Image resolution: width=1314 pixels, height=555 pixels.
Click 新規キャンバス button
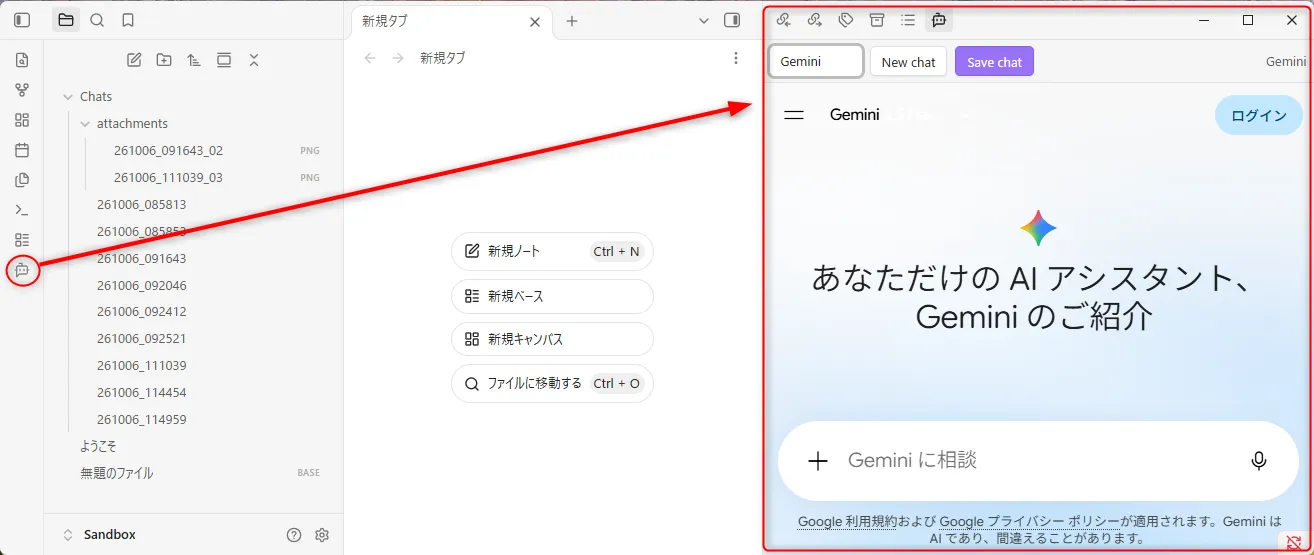click(x=552, y=339)
